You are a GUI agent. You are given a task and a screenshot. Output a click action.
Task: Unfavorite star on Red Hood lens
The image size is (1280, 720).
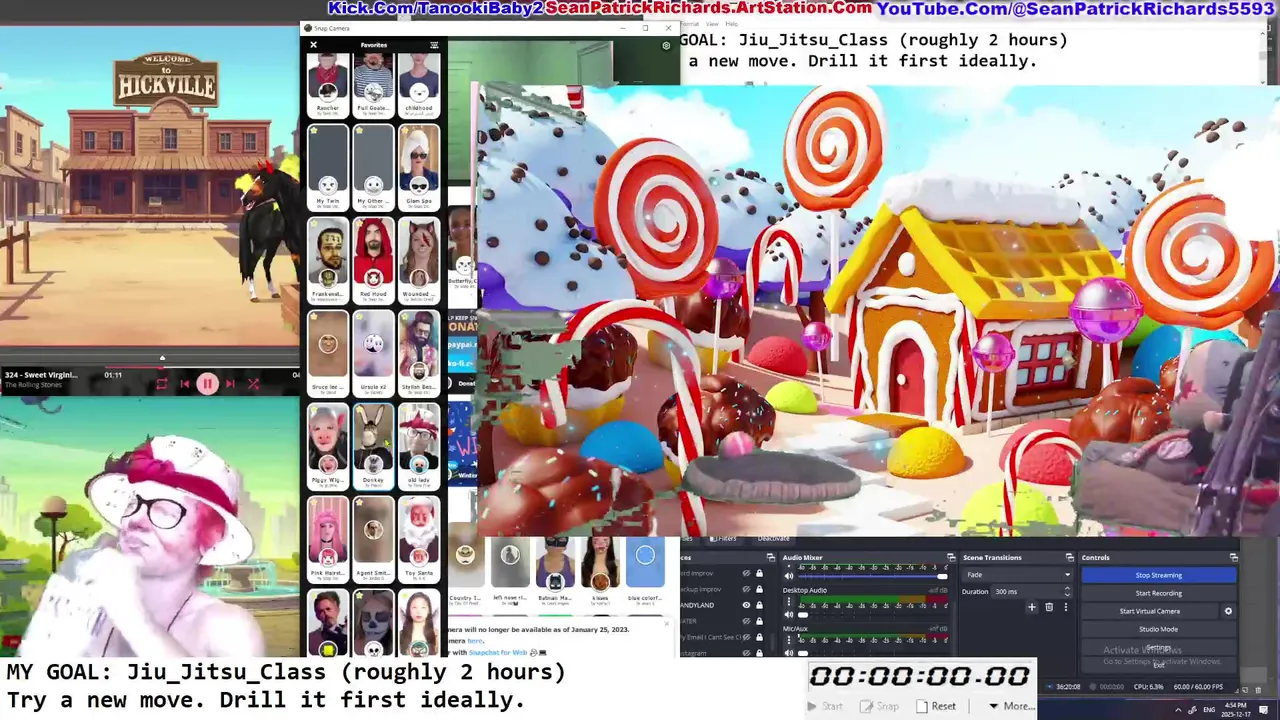coord(359,223)
